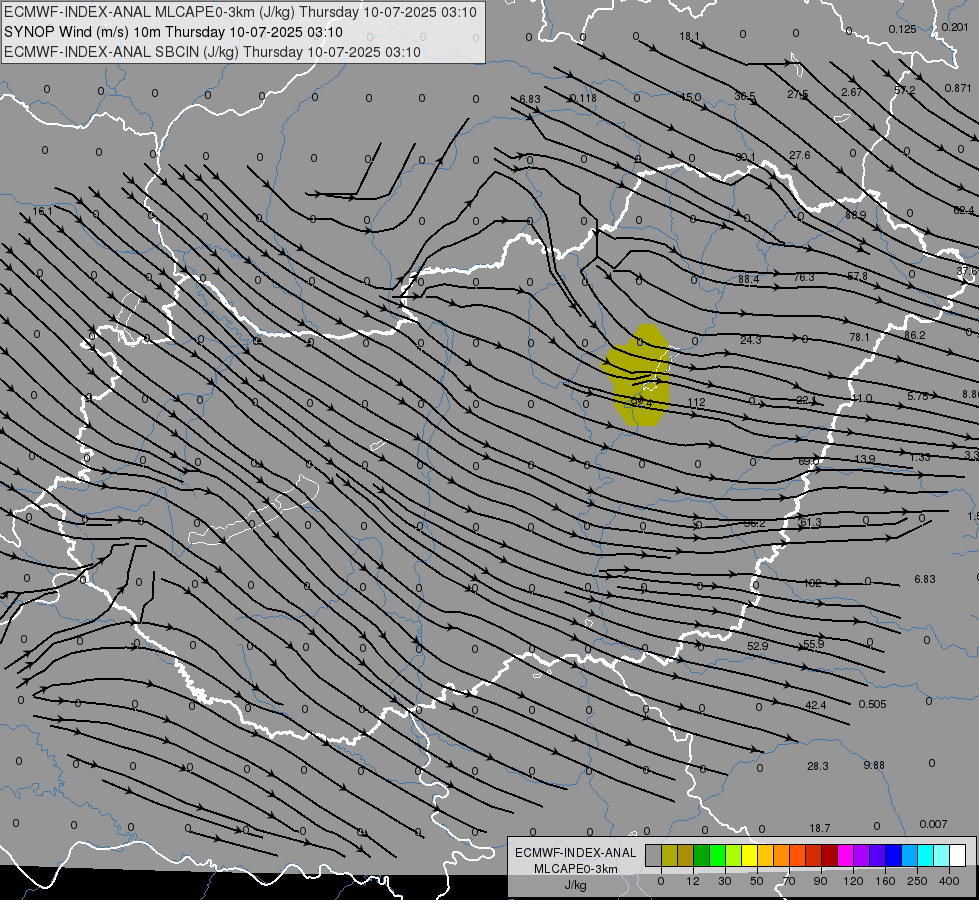
Task: Click the 'ECMWF-INDEX-ANAL MLCAPE0-3km' title line at top
Action: (240, 12)
